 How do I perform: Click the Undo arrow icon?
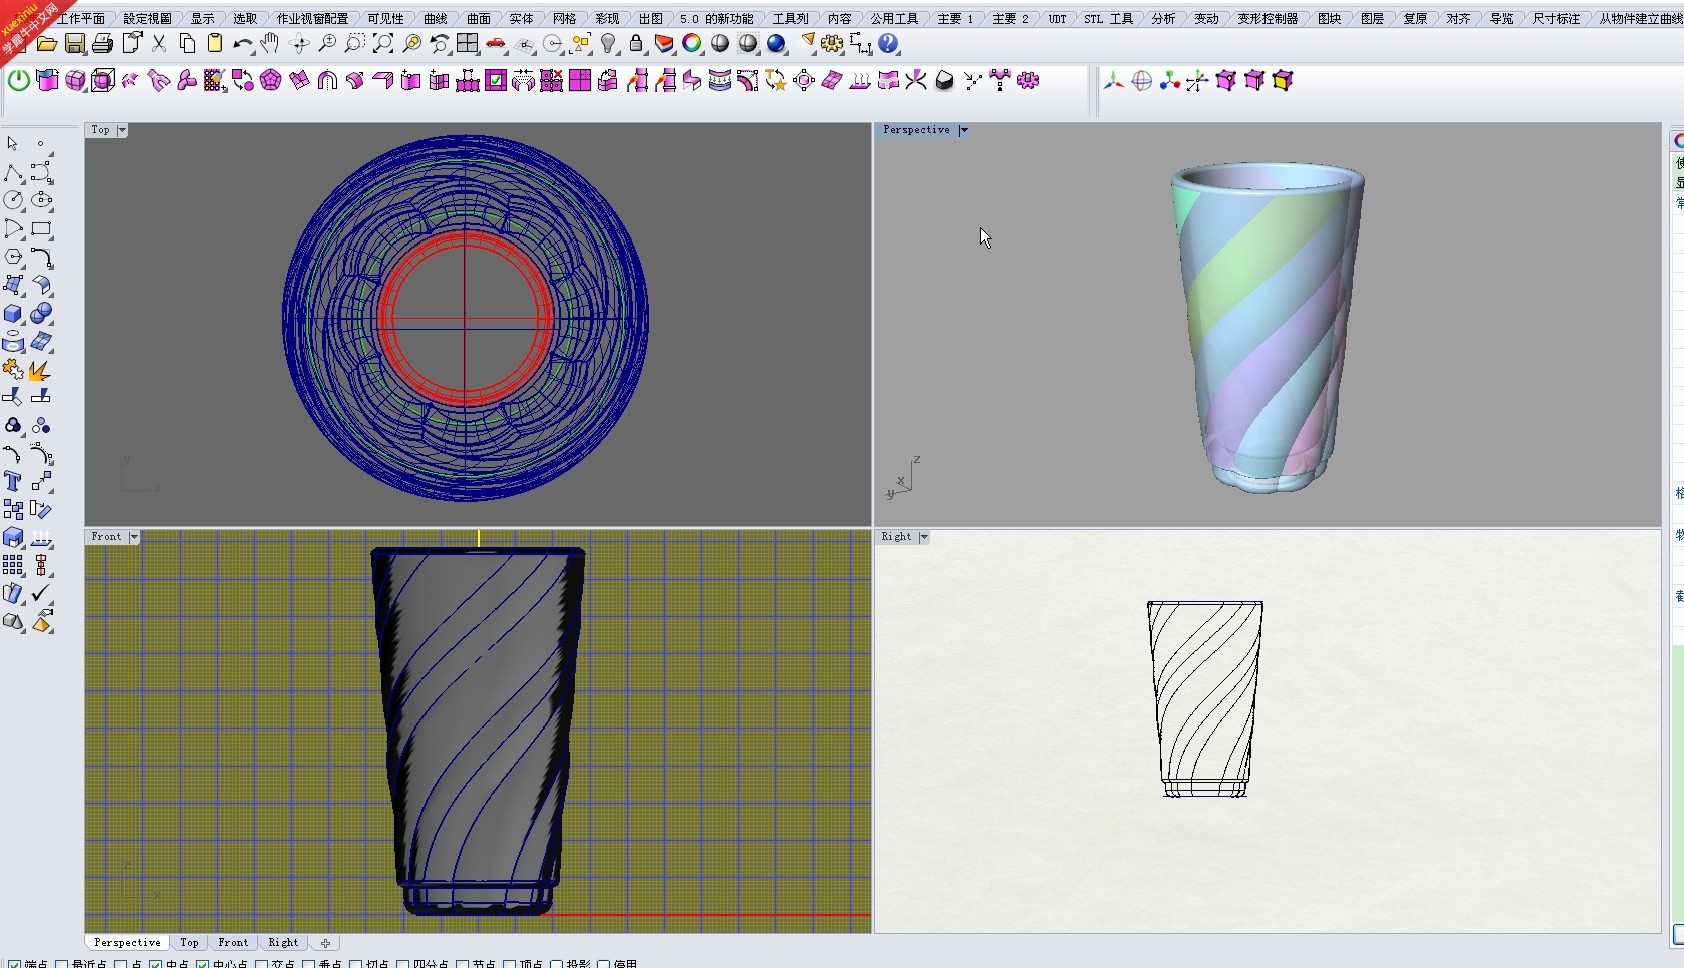click(243, 44)
